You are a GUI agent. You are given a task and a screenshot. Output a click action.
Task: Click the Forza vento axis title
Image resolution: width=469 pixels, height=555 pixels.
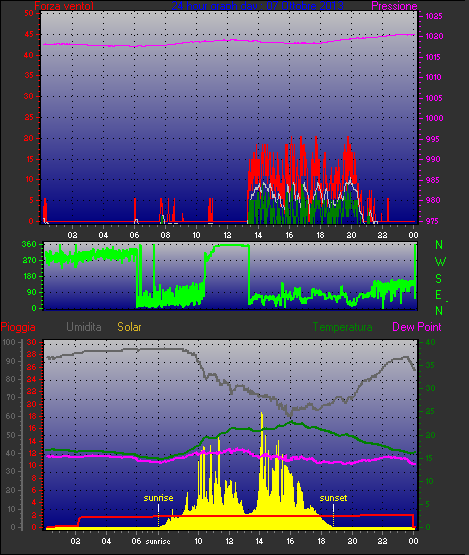tap(64, 6)
